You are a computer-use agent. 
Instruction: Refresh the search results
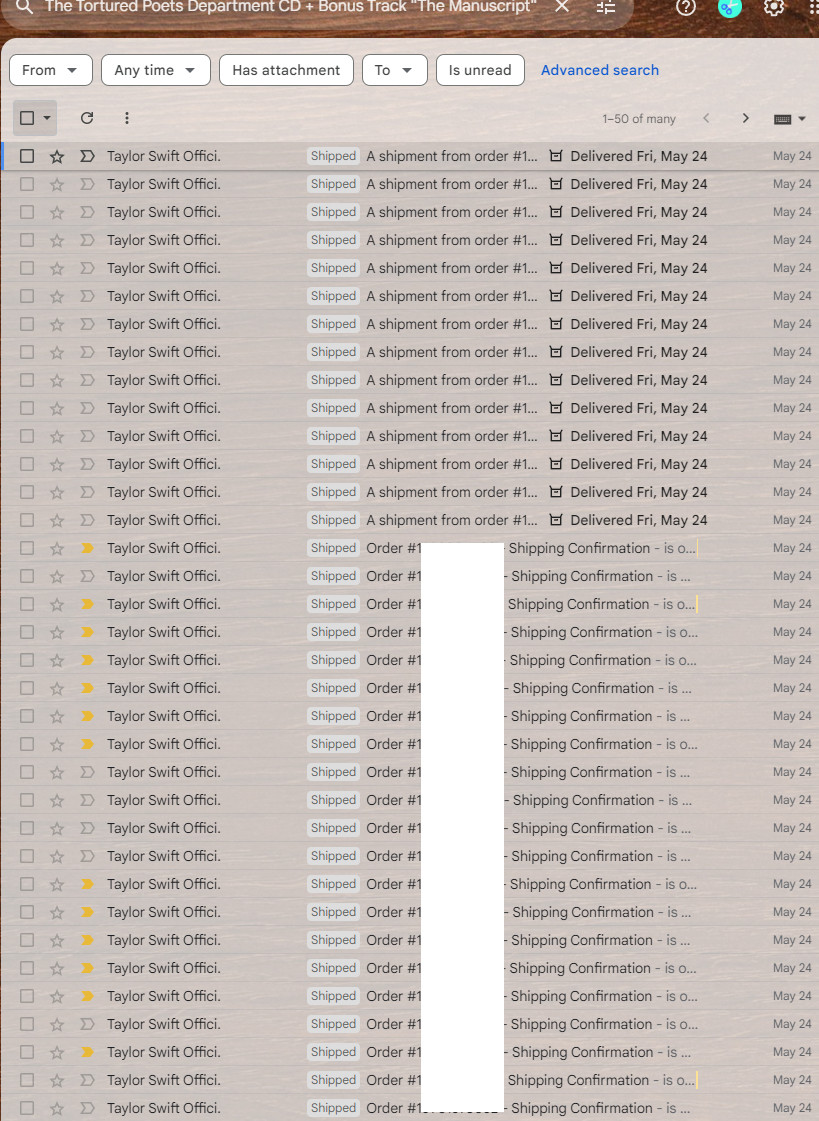click(87, 118)
